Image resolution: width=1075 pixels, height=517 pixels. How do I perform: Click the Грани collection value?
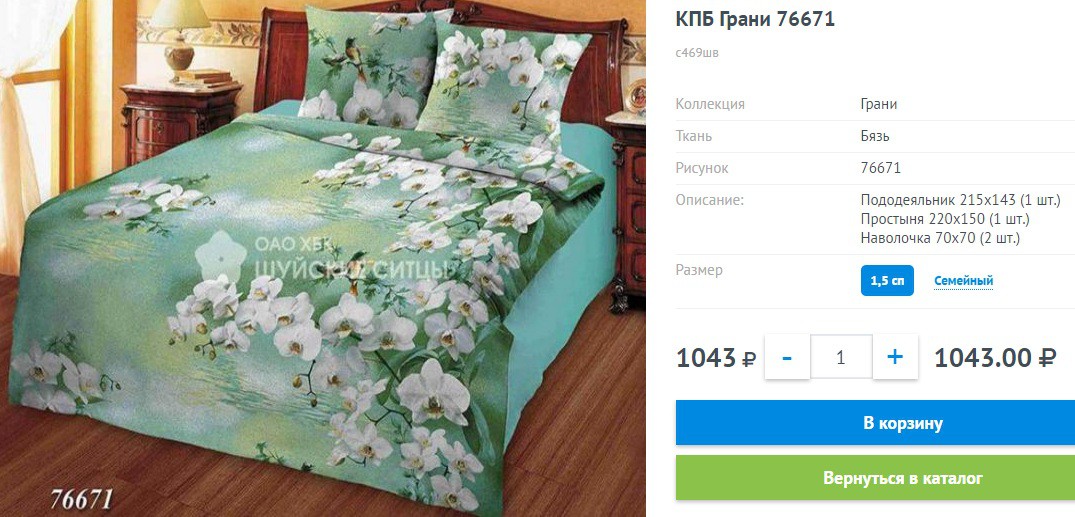[x=879, y=104]
